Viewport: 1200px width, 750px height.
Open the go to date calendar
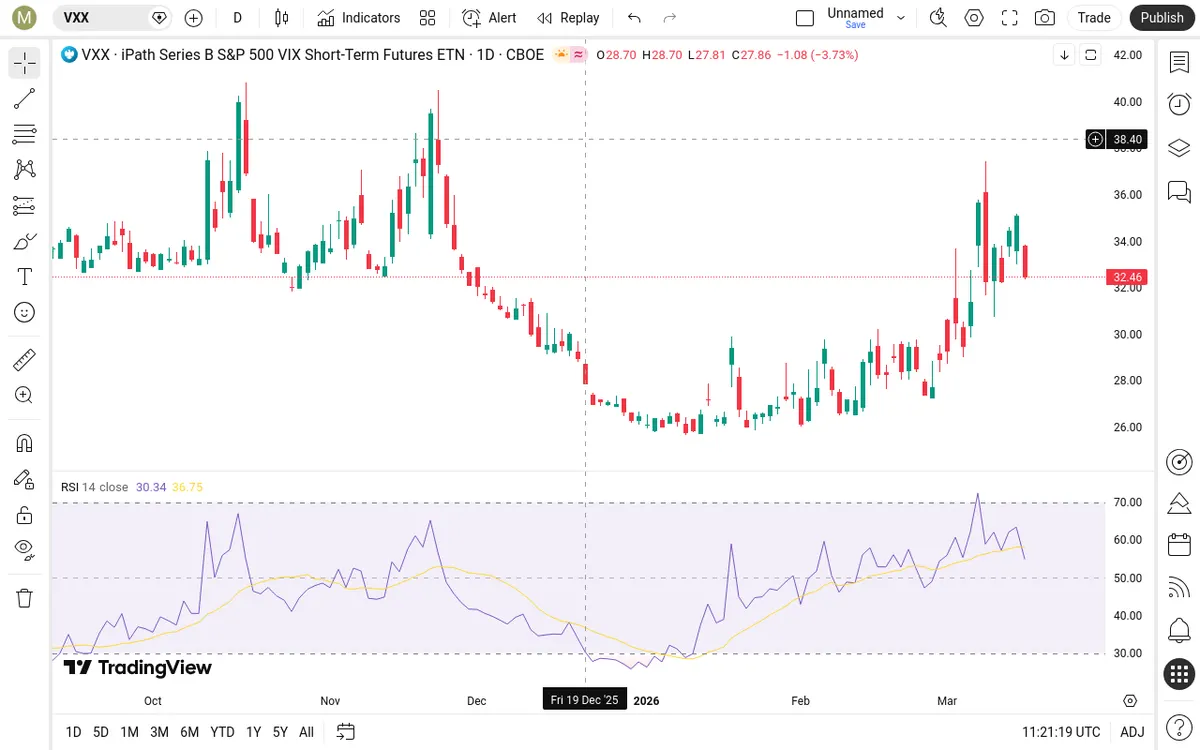point(346,732)
